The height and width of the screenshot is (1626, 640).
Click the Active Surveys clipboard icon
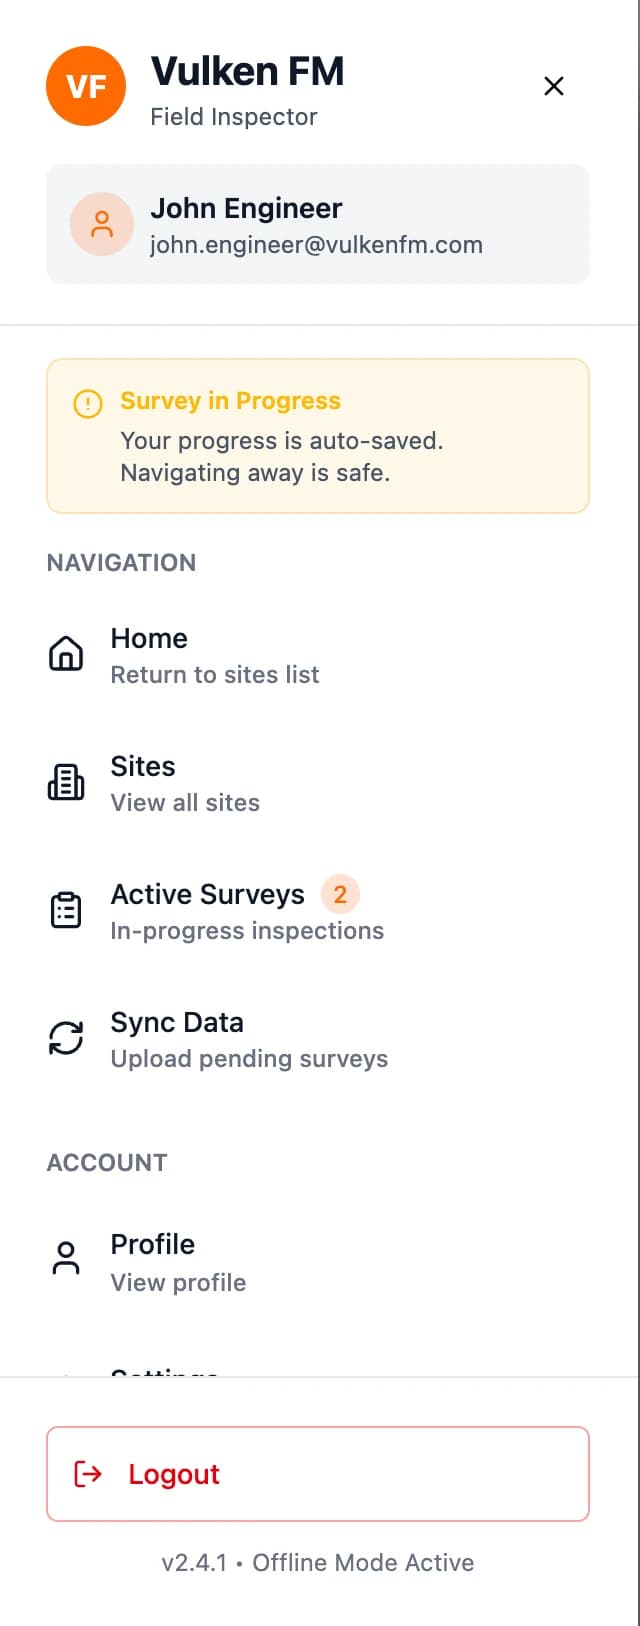(x=66, y=910)
